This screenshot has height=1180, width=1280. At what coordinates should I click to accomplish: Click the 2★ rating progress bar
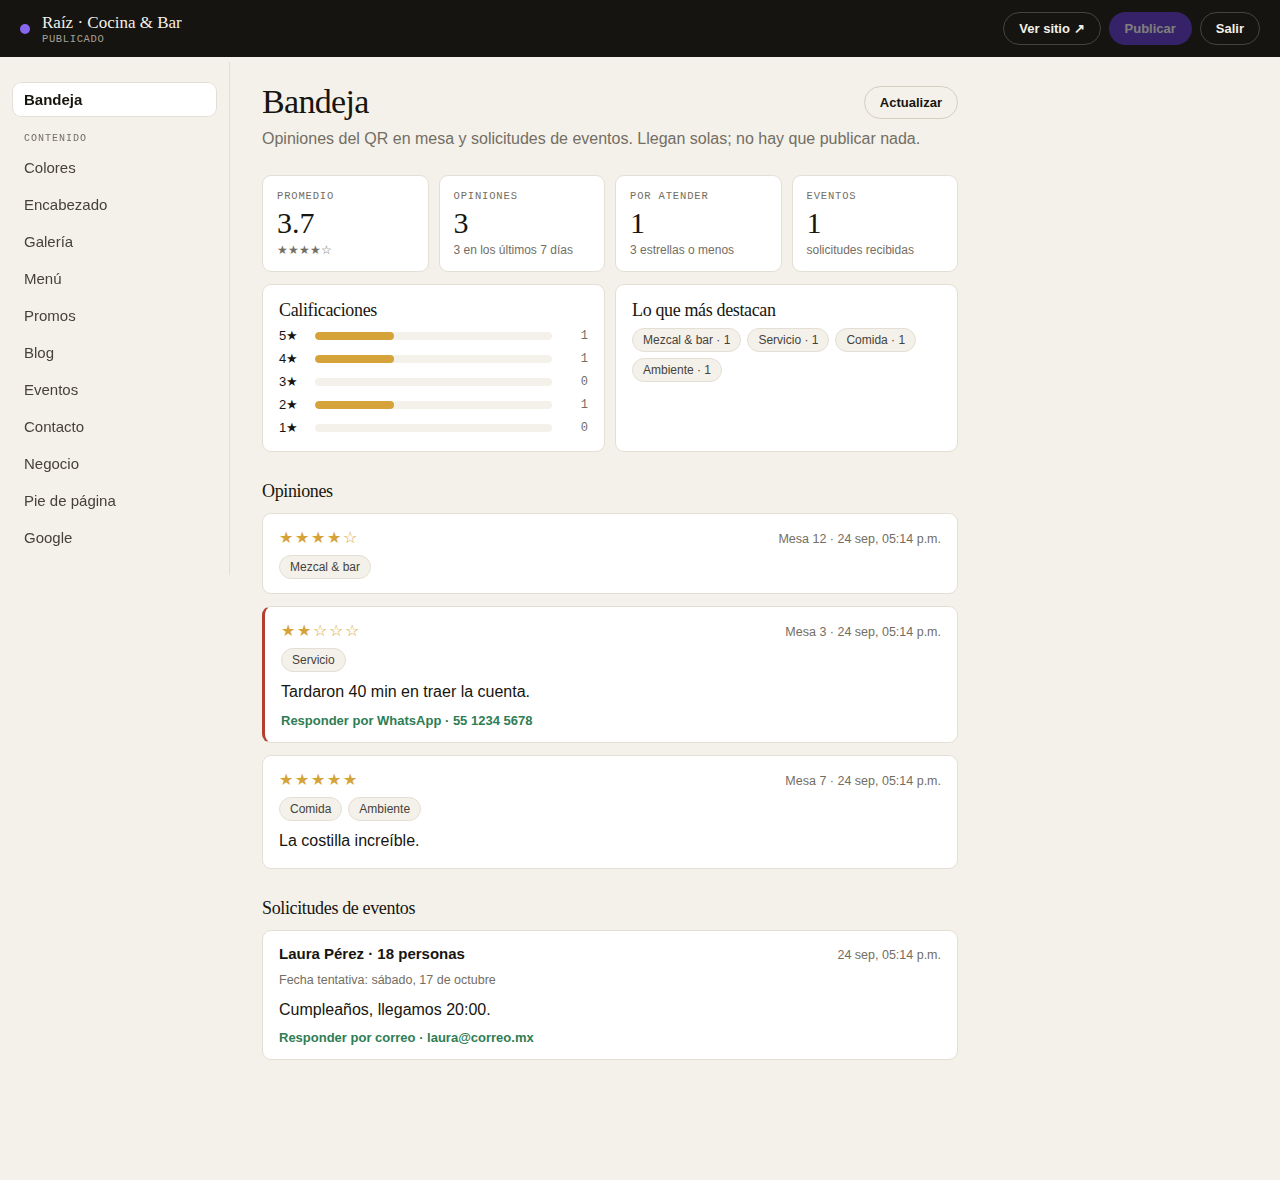pyautogui.click(x=433, y=405)
